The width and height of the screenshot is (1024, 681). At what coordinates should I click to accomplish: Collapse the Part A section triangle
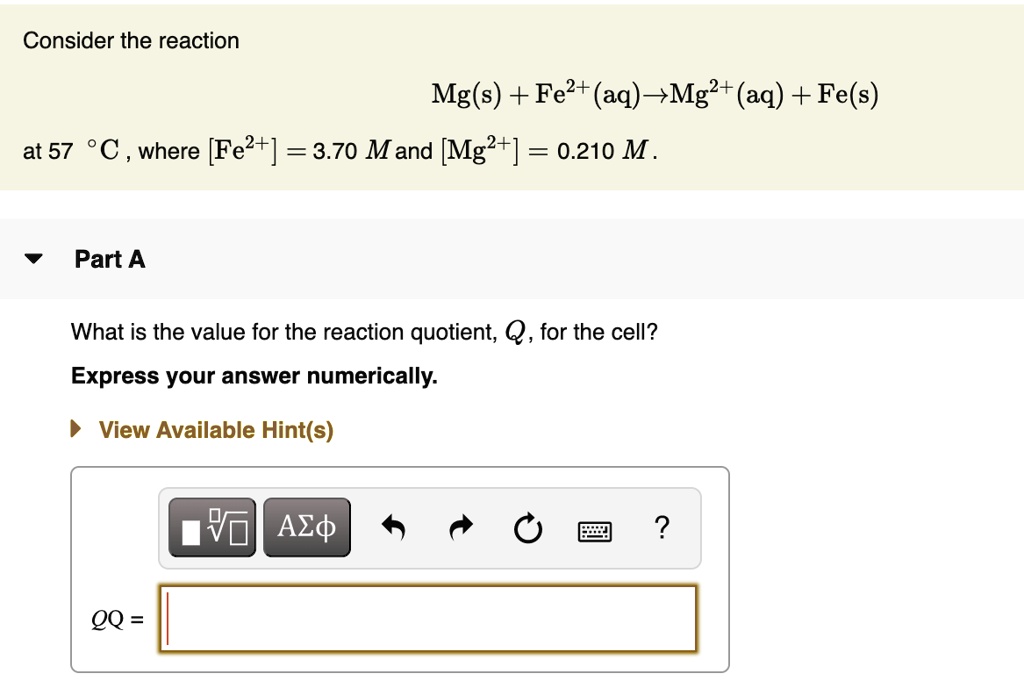[33, 258]
